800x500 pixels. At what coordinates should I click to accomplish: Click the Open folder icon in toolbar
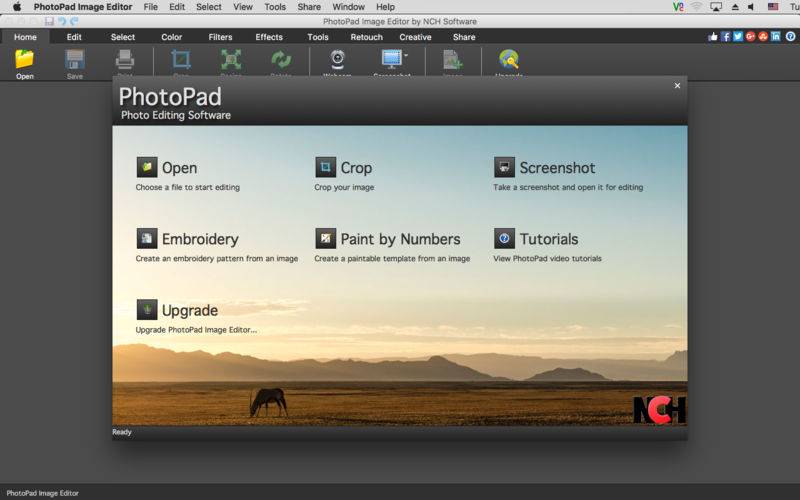[x=24, y=59]
